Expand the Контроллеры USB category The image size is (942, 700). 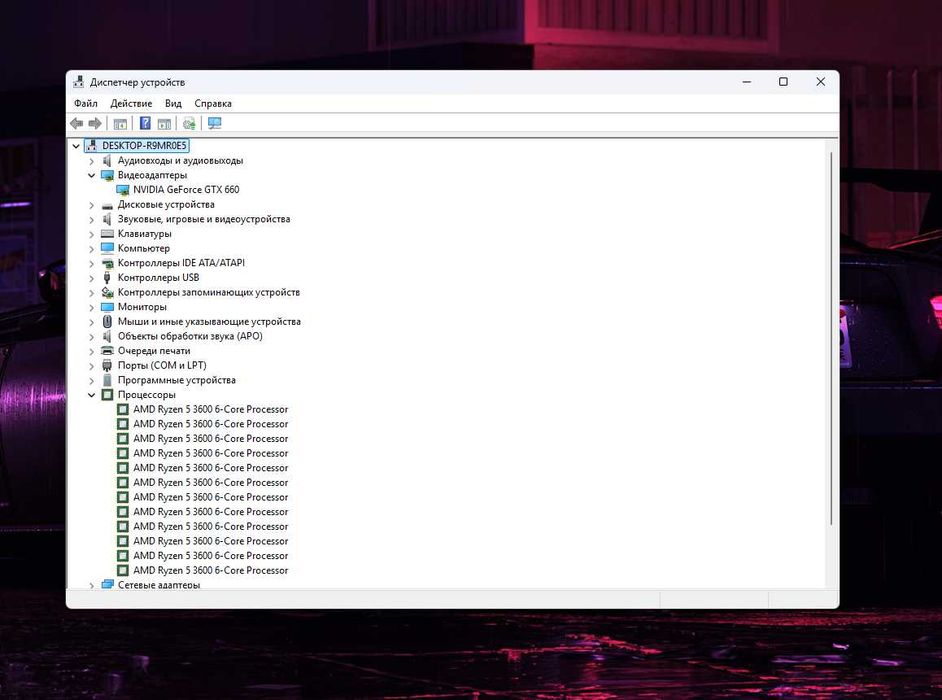click(91, 278)
